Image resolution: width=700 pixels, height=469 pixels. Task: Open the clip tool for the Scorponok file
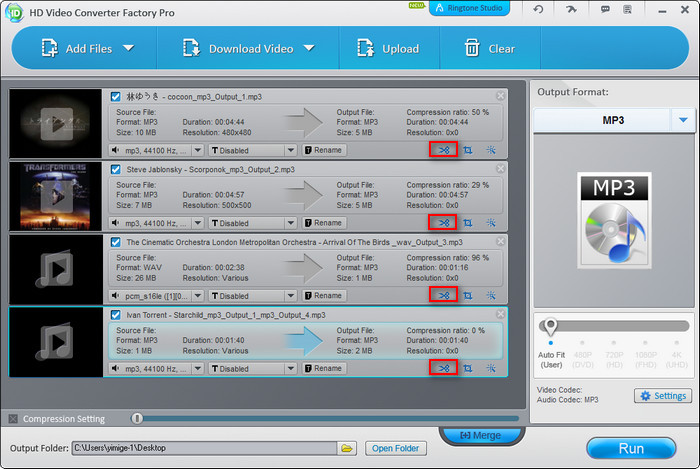tap(443, 222)
